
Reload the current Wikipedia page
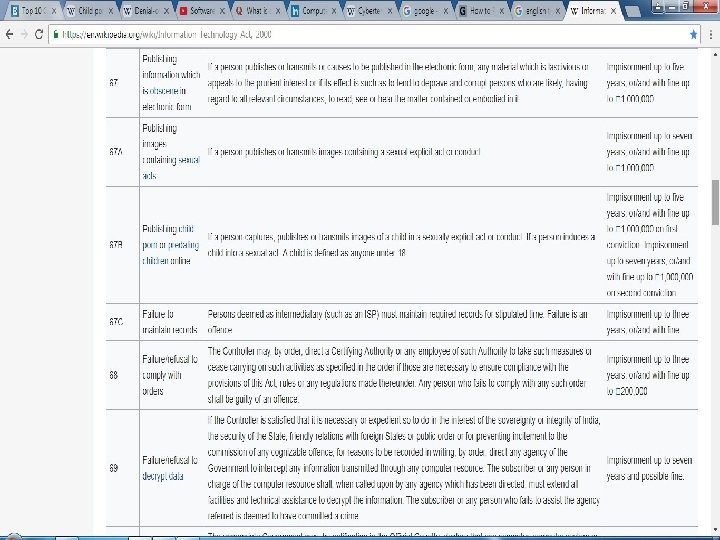39,34
